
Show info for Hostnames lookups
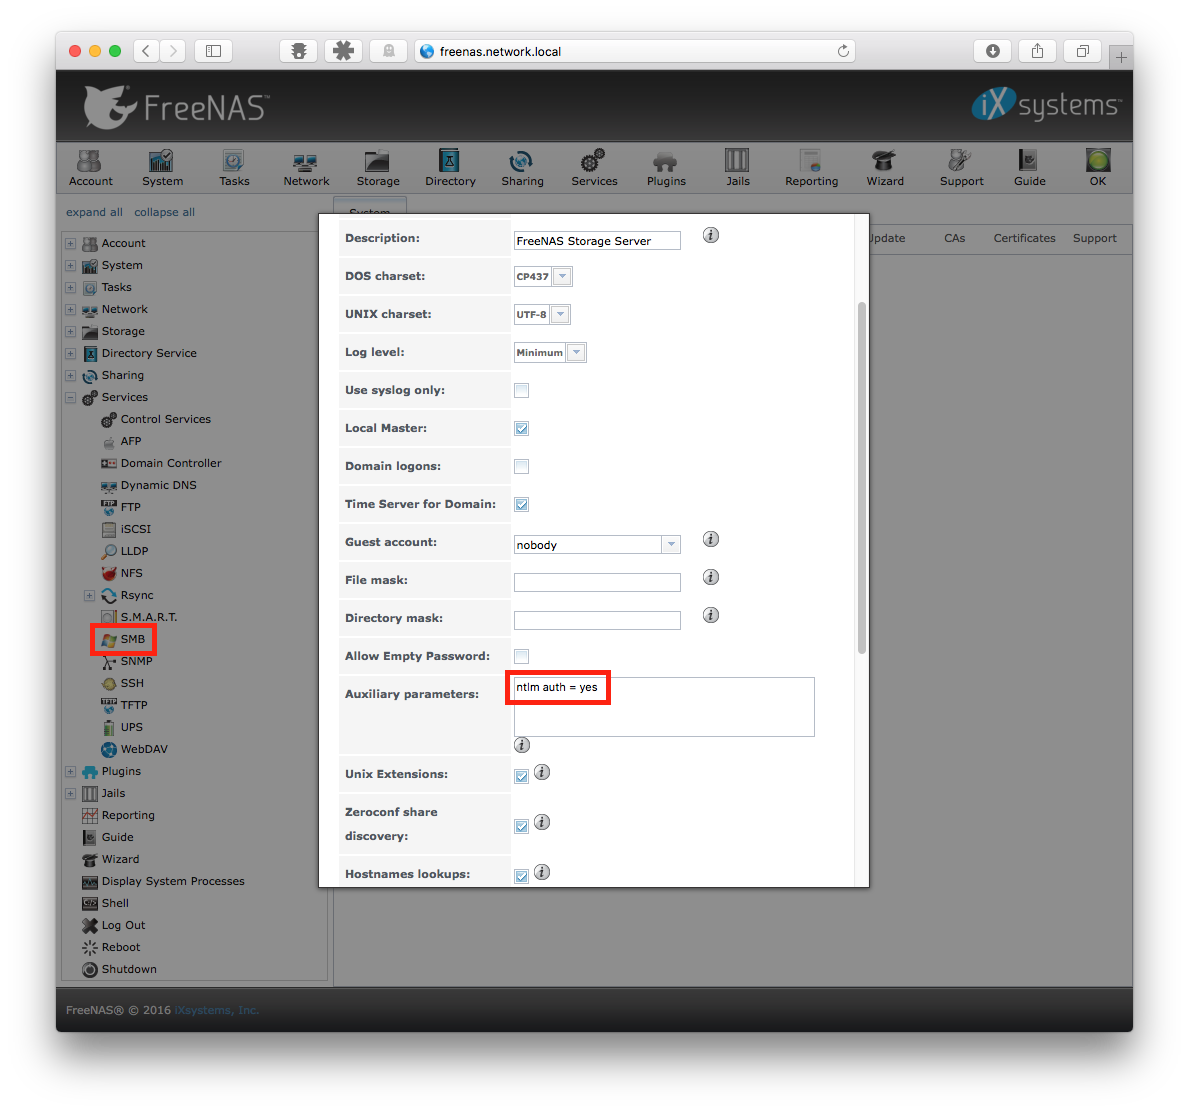tap(541, 872)
